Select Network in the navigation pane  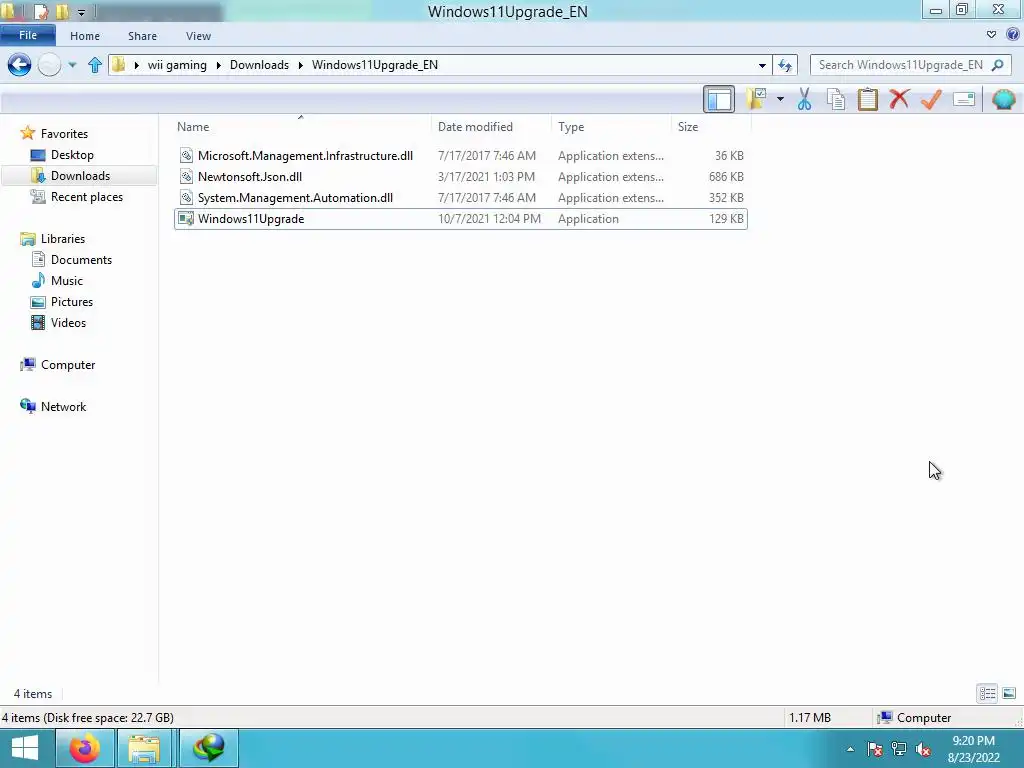[63, 406]
